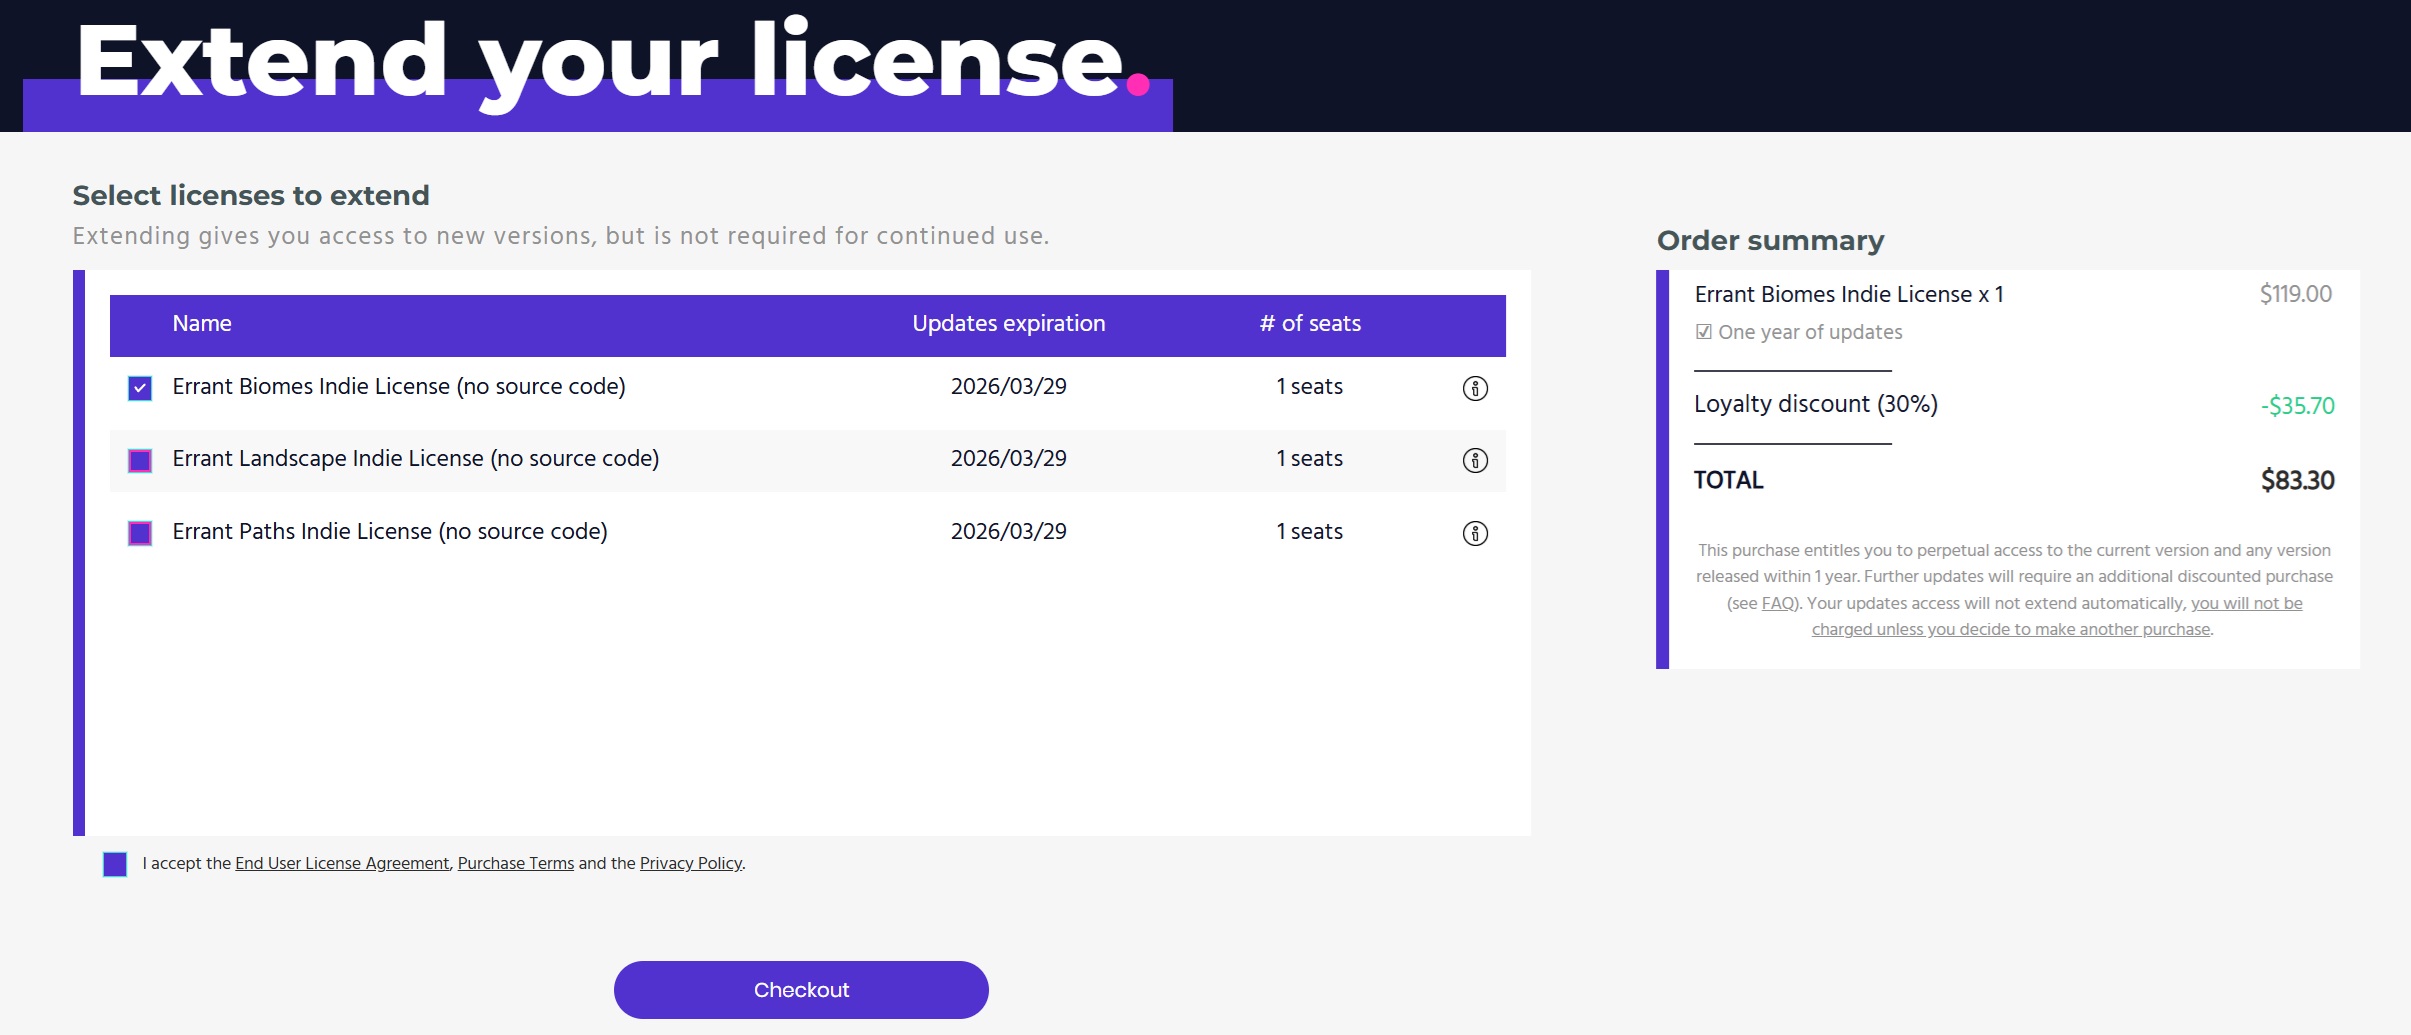Viewport: 2411px width, 1035px height.
Task: Open the Purchase Terms link
Action: (515, 863)
